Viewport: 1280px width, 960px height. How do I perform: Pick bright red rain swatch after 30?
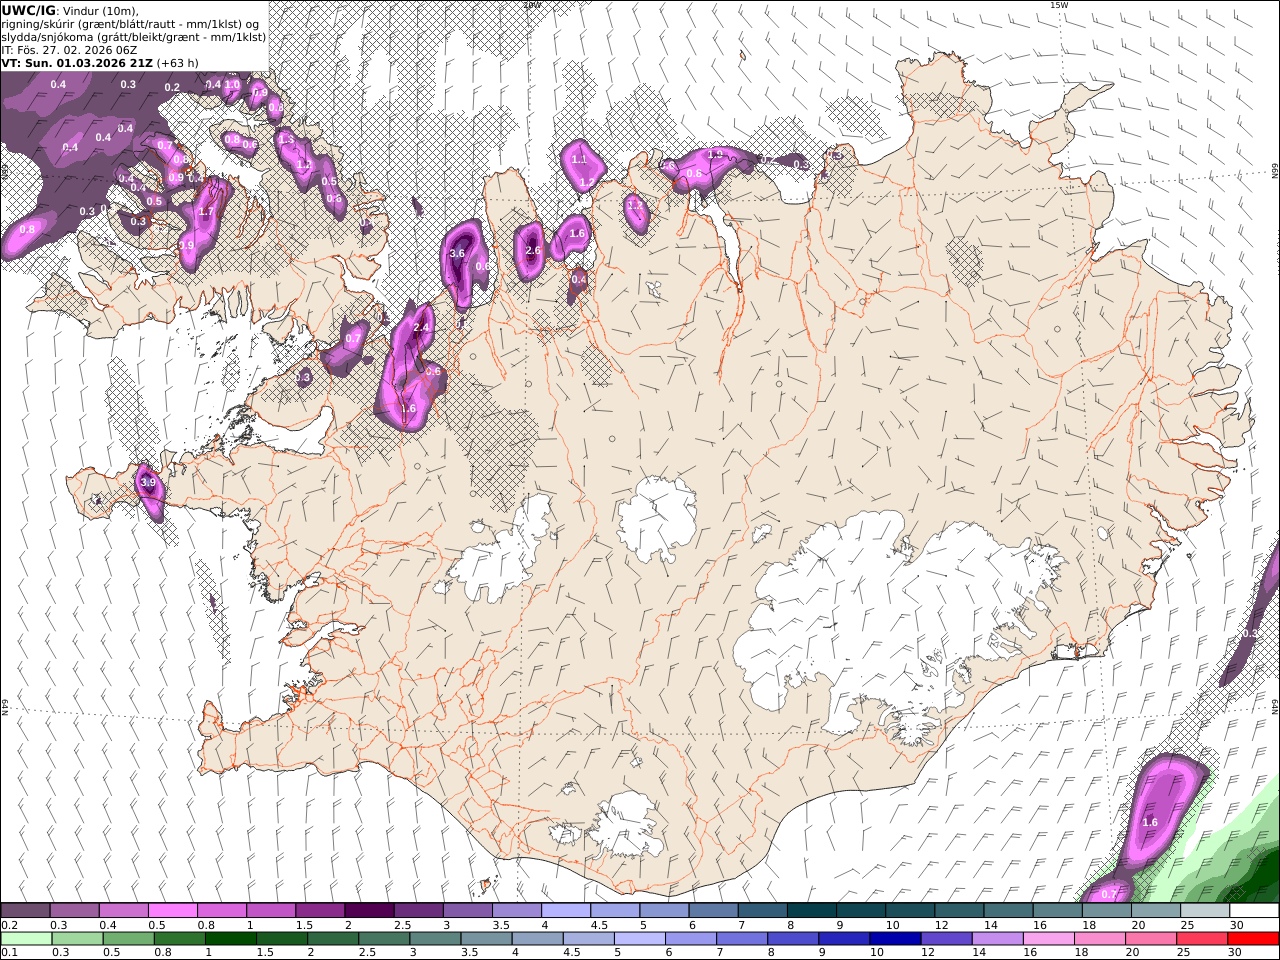(x=1254, y=938)
